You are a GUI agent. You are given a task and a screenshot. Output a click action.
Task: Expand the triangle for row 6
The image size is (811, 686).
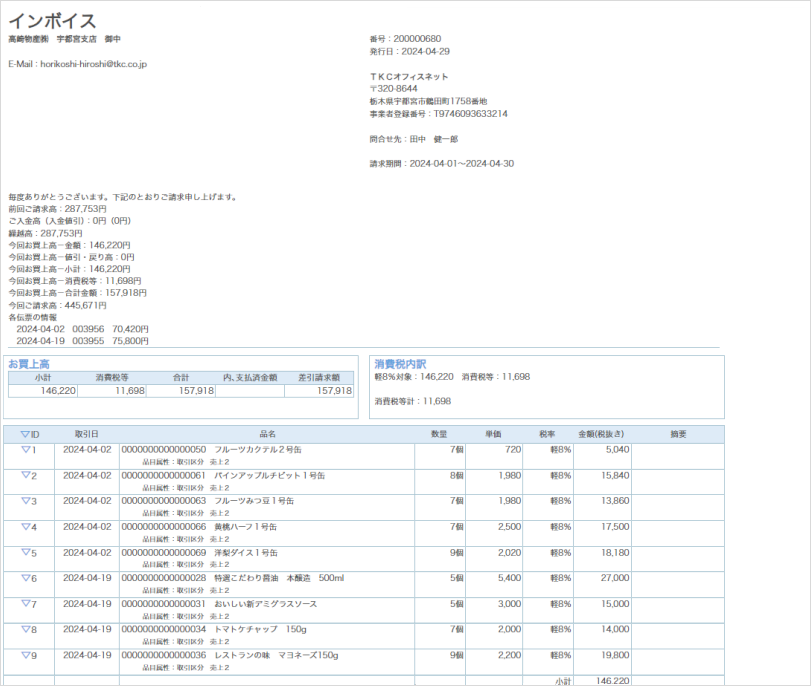click(x=25, y=578)
